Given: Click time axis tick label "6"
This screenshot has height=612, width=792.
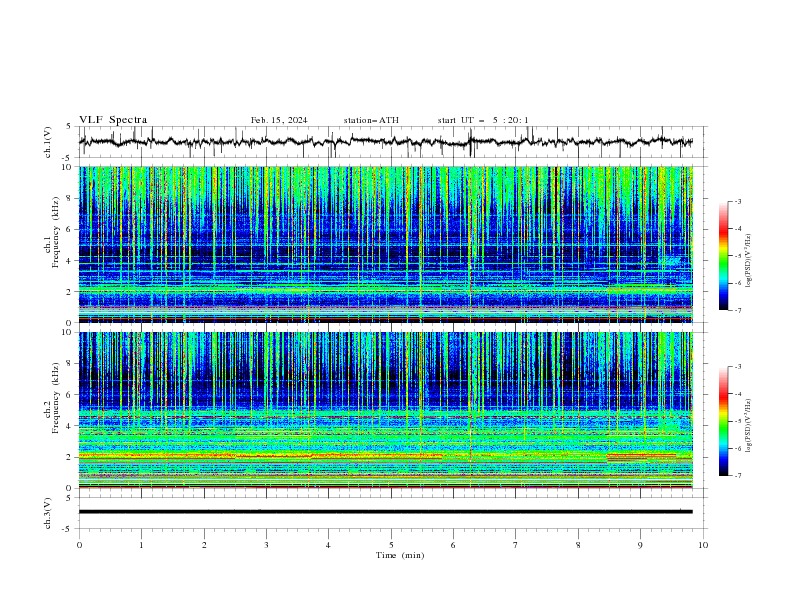Looking at the screenshot, I should [x=453, y=545].
